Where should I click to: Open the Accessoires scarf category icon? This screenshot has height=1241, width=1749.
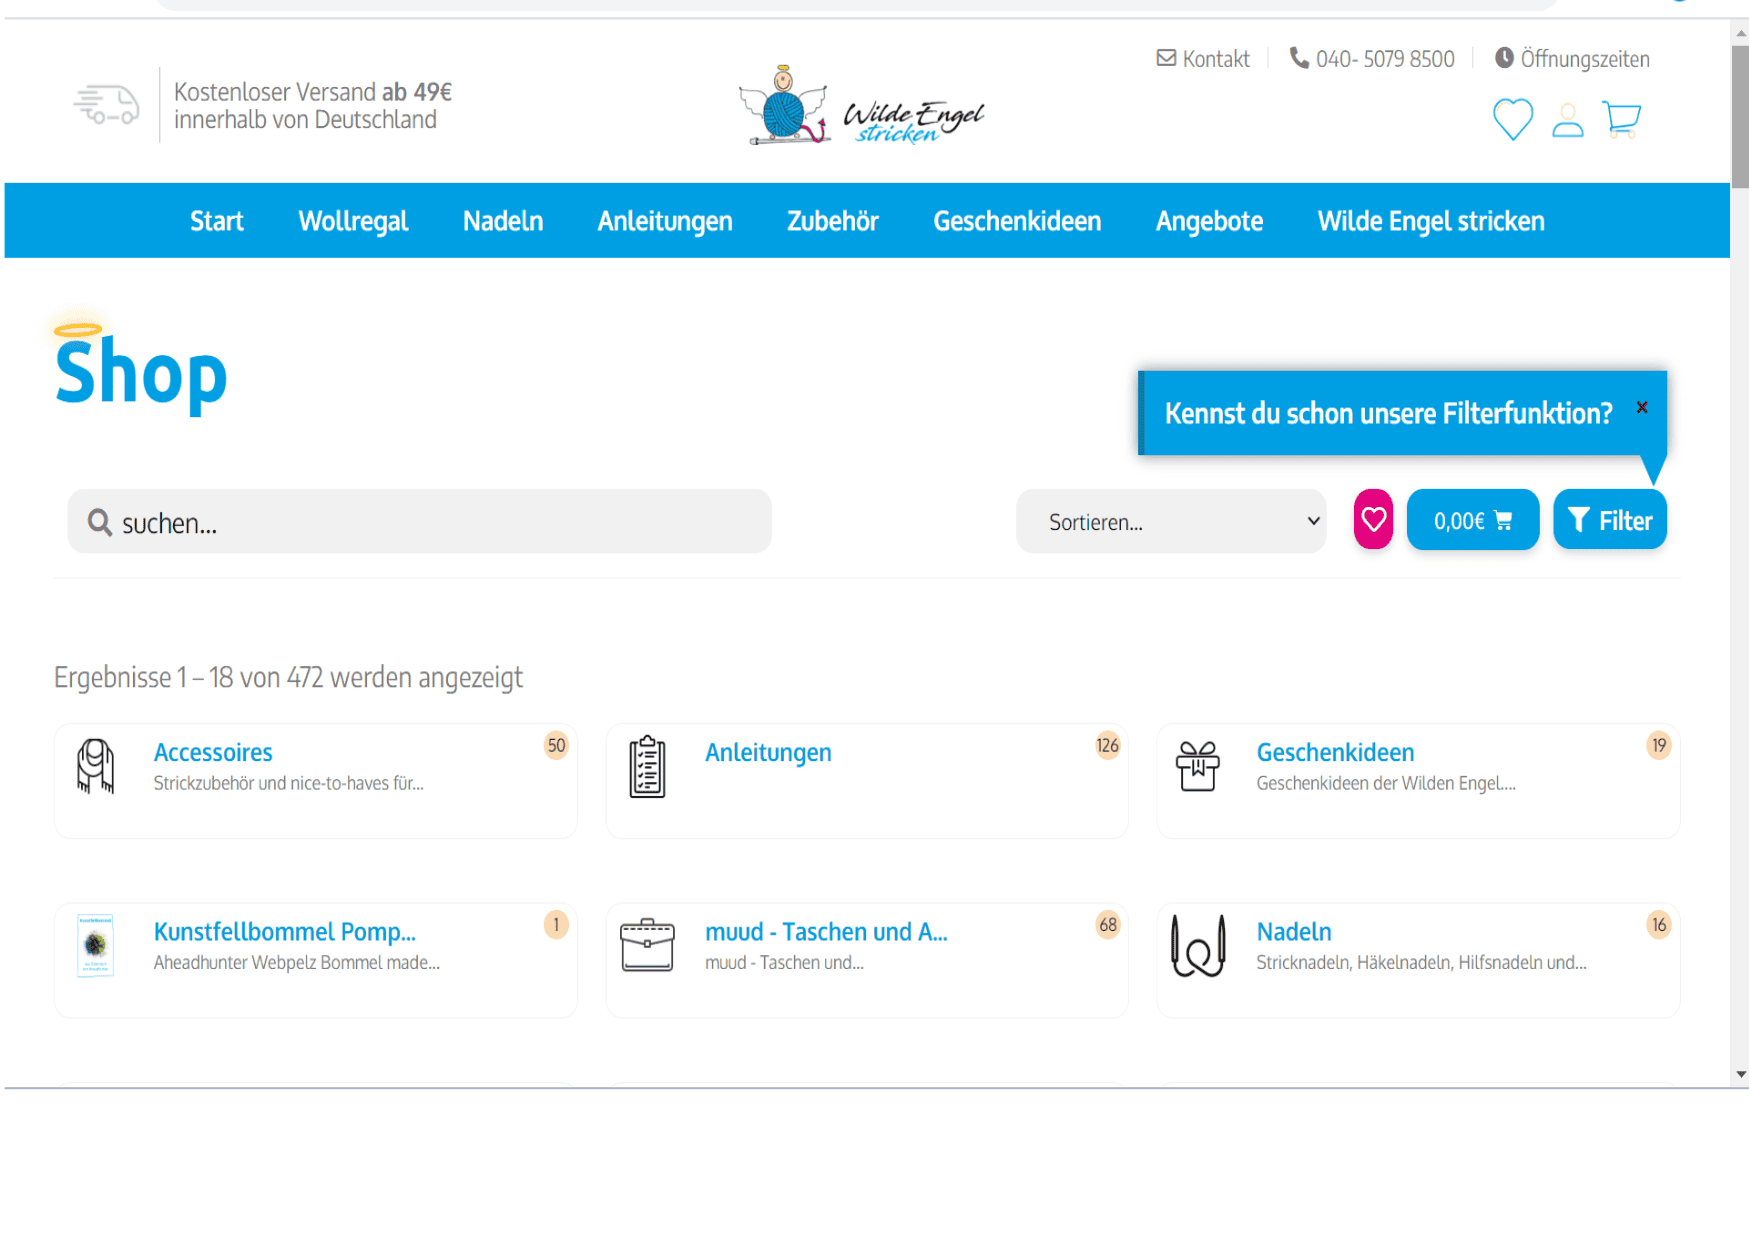(x=96, y=767)
